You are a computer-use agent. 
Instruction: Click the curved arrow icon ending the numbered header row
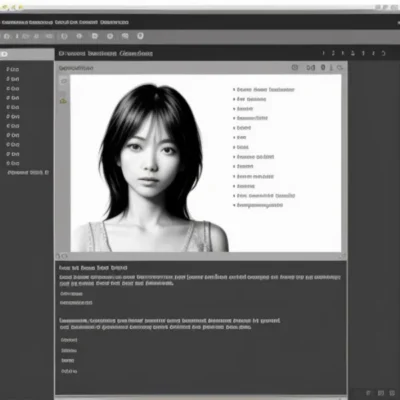tap(384, 53)
